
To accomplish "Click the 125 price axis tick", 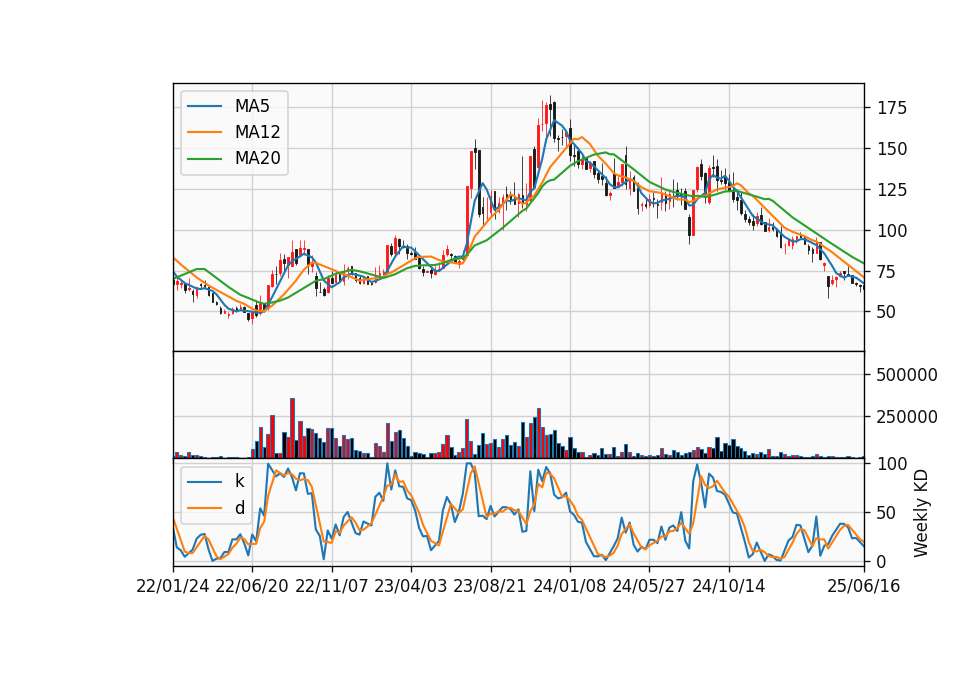I will click(891, 190).
